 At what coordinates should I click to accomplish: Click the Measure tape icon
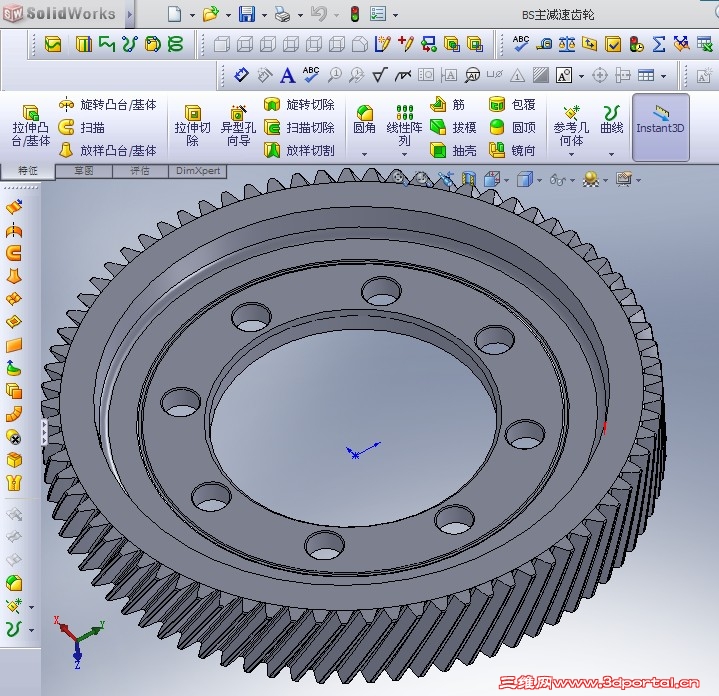pyautogui.click(x=544, y=44)
